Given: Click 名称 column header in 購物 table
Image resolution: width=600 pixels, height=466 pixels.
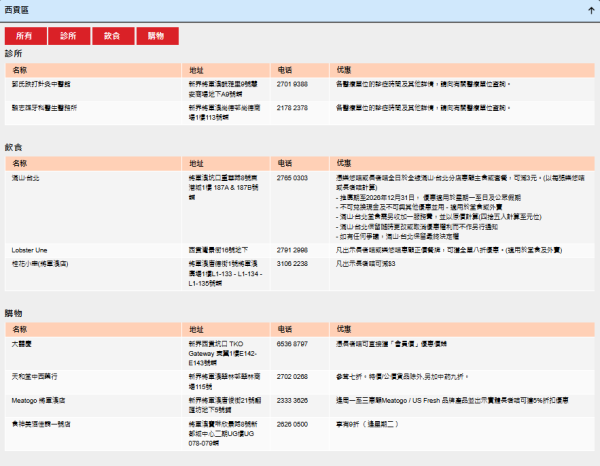Looking at the screenshot, I should (20, 329).
